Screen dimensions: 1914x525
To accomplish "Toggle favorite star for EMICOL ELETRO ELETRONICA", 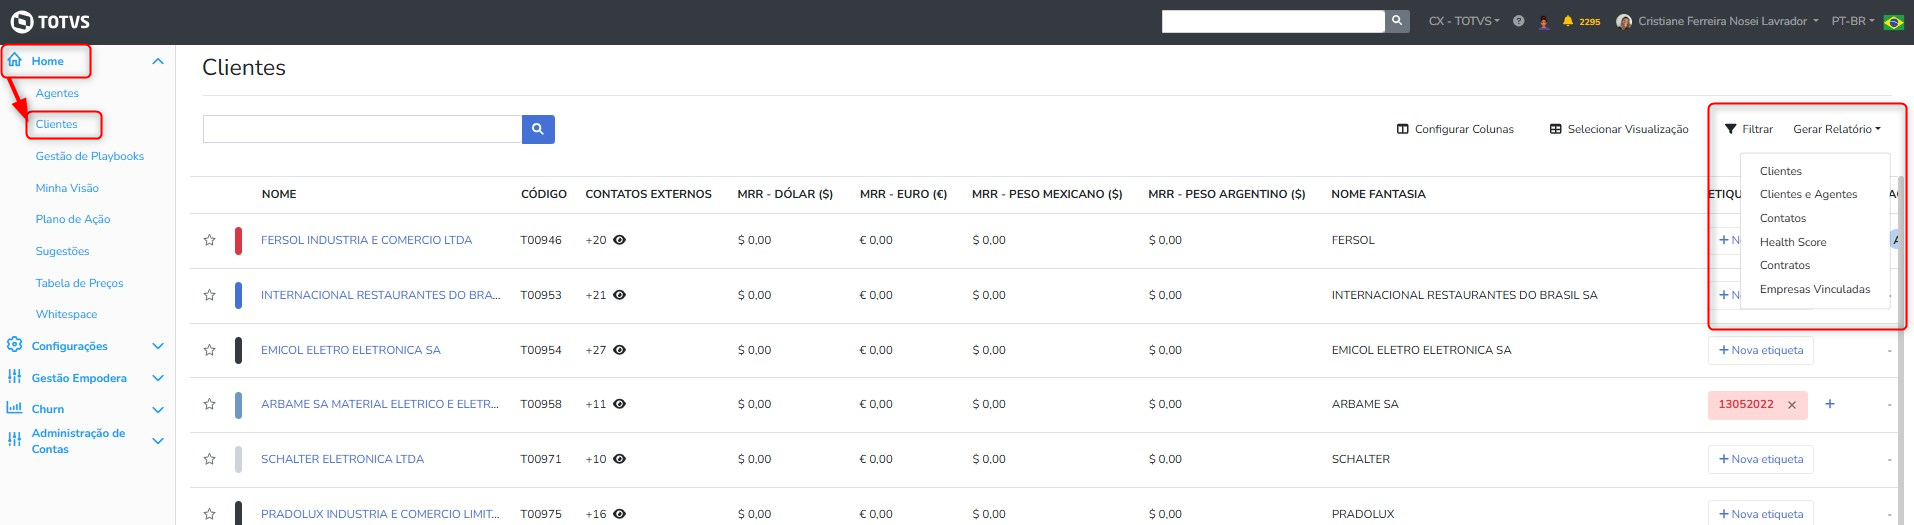I will point(210,351).
